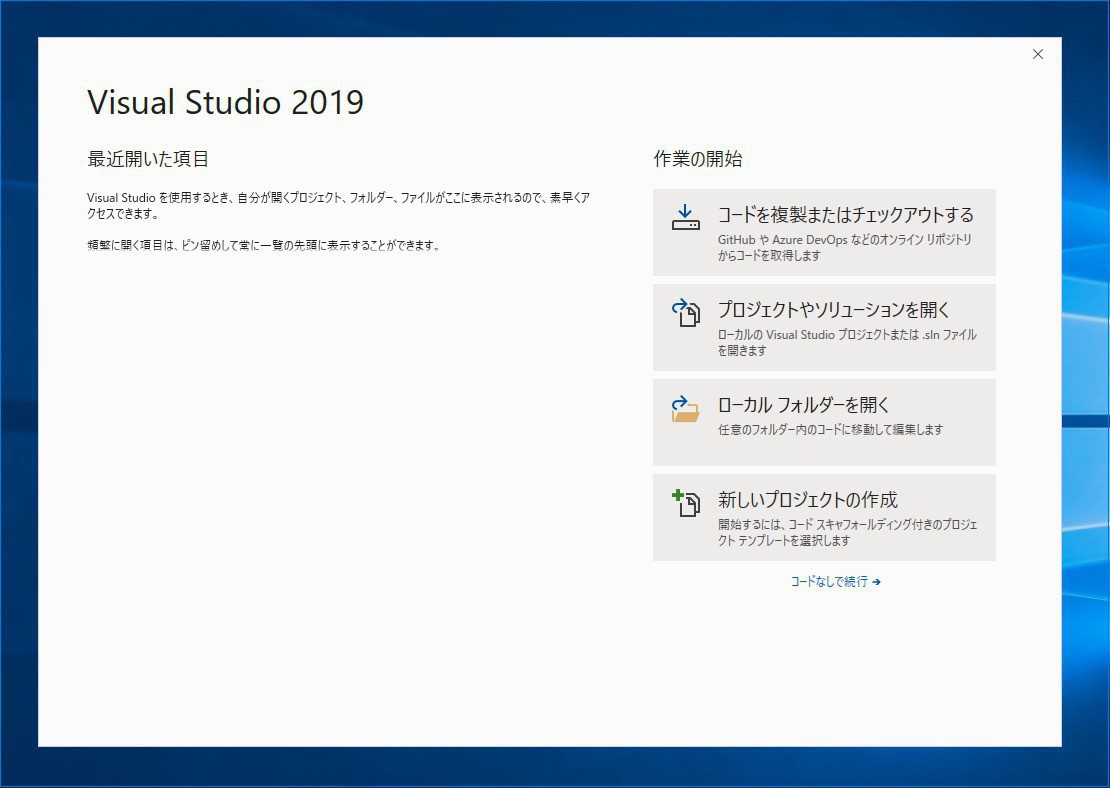Screen dimensions: 1110x788
Task: Close the Visual Studio 2019 start window
Action: (1037, 55)
